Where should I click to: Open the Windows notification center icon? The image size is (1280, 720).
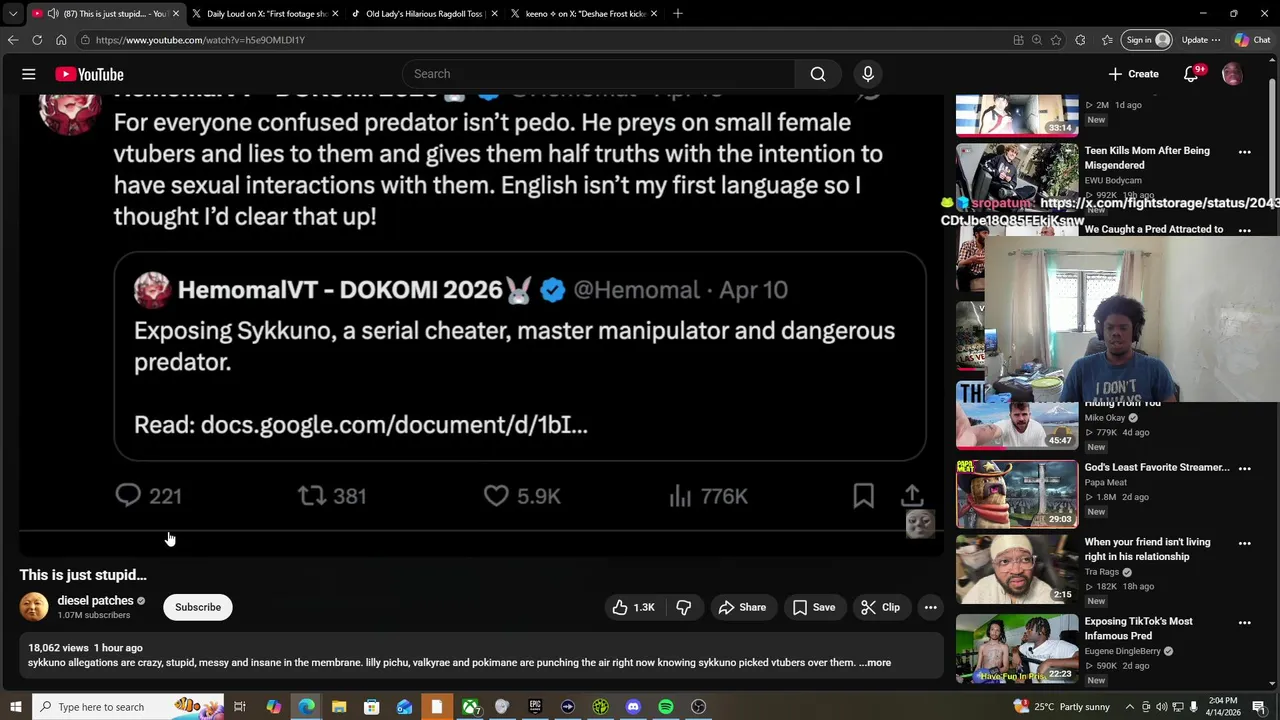click(x=1259, y=707)
